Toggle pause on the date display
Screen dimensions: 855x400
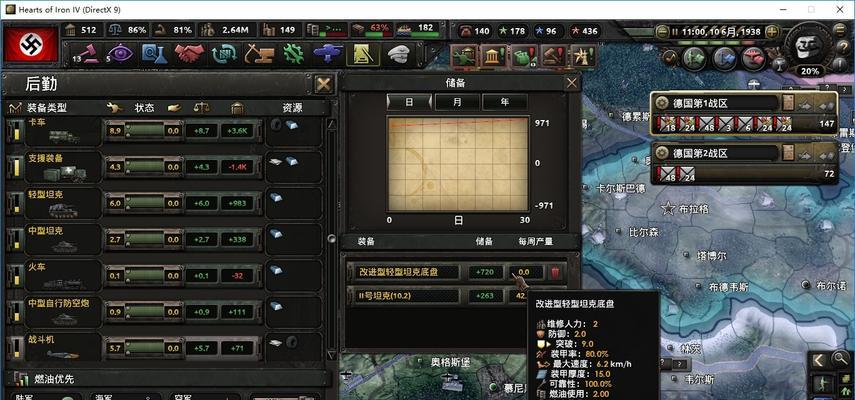click(716, 31)
